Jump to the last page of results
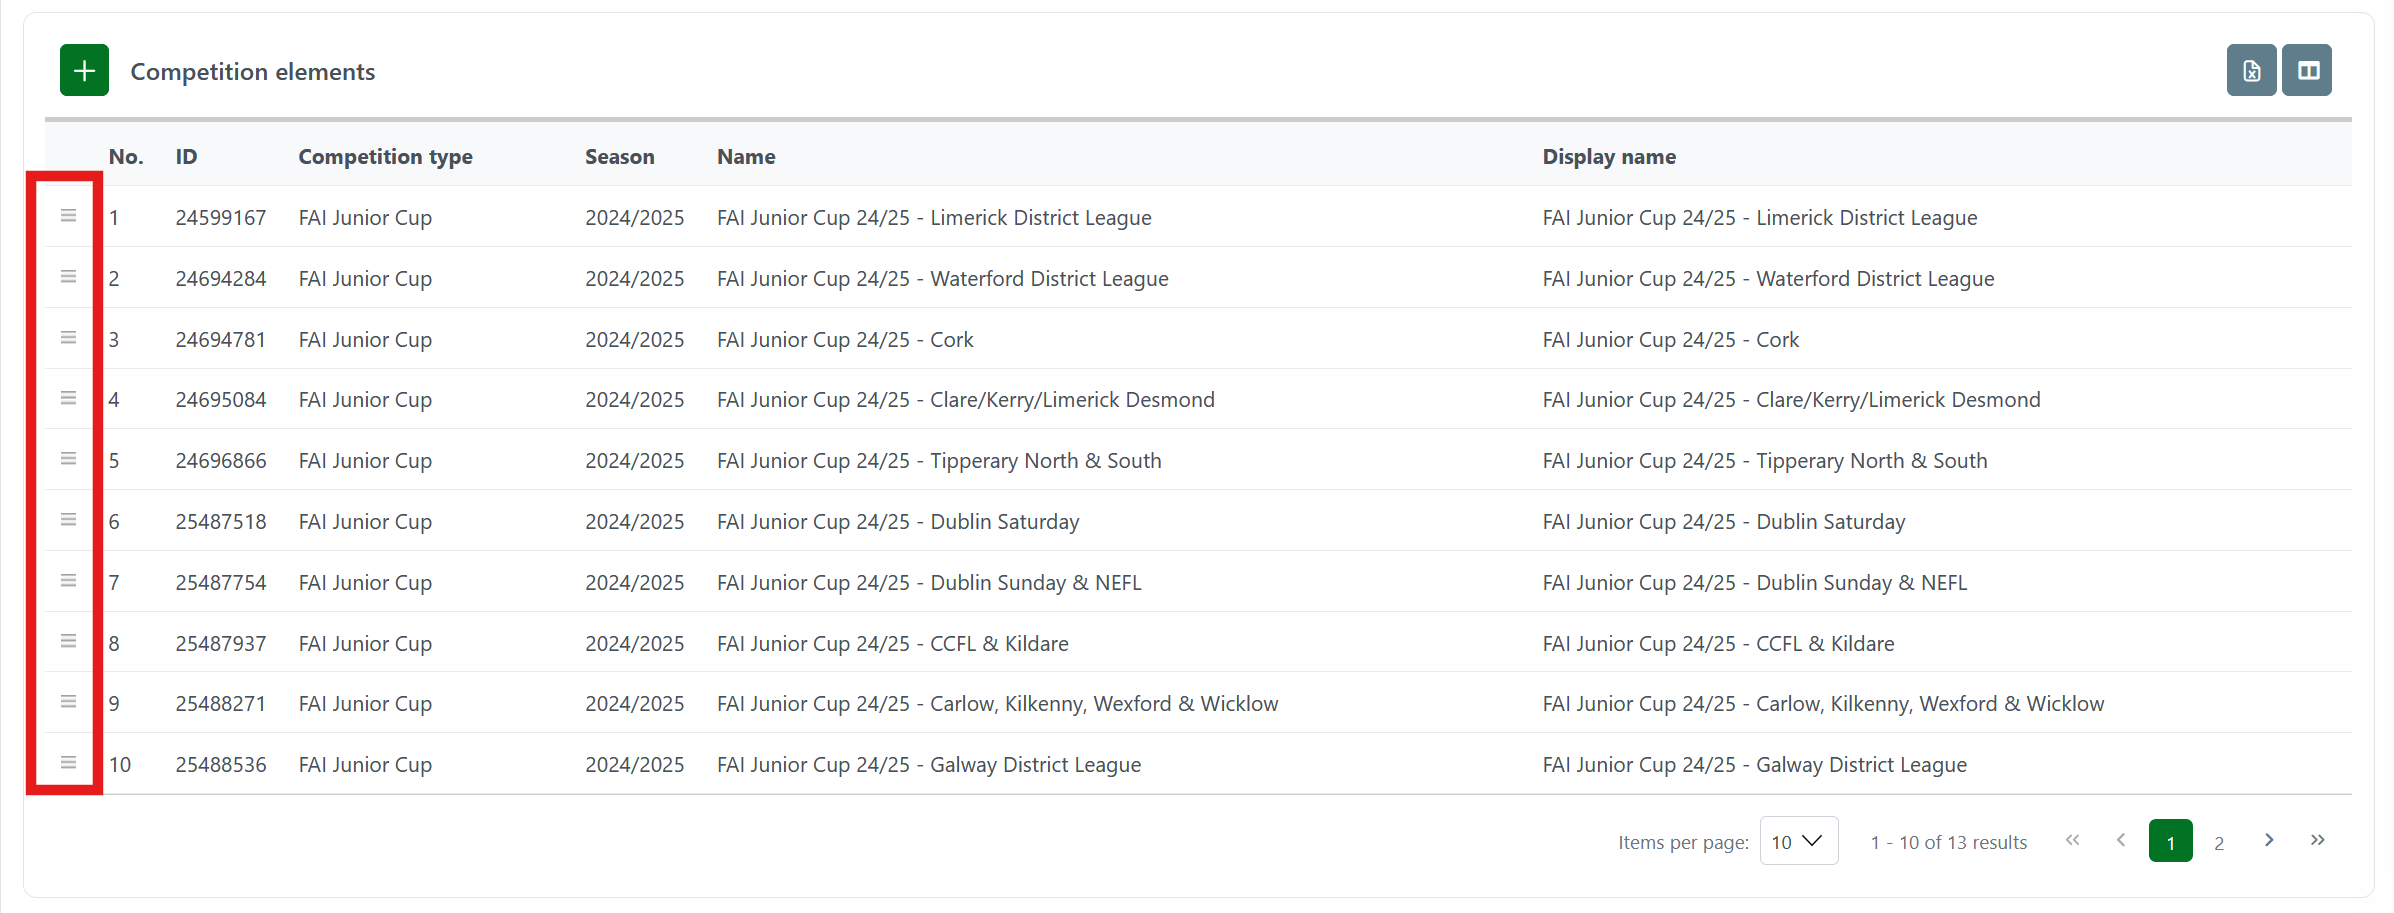The image size is (2394, 913). click(x=2318, y=840)
